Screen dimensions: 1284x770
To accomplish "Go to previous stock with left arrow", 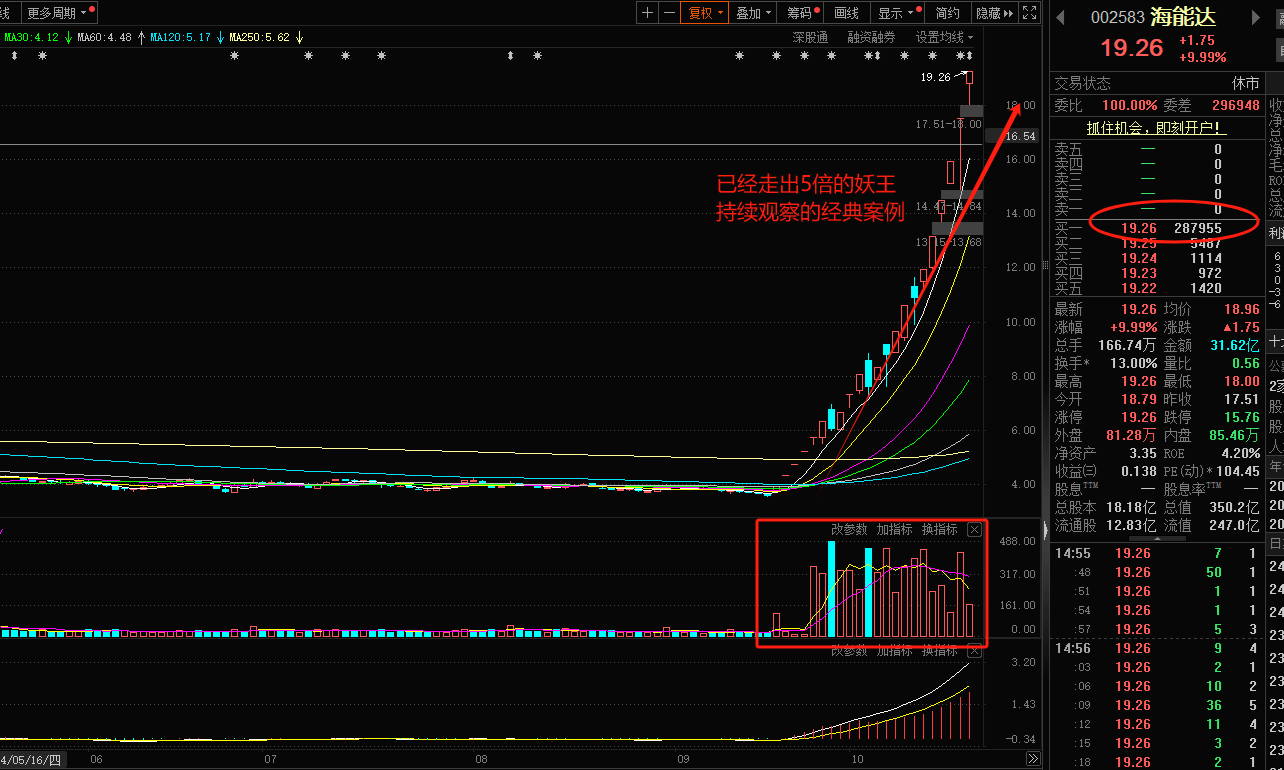I will (x=1061, y=17).
